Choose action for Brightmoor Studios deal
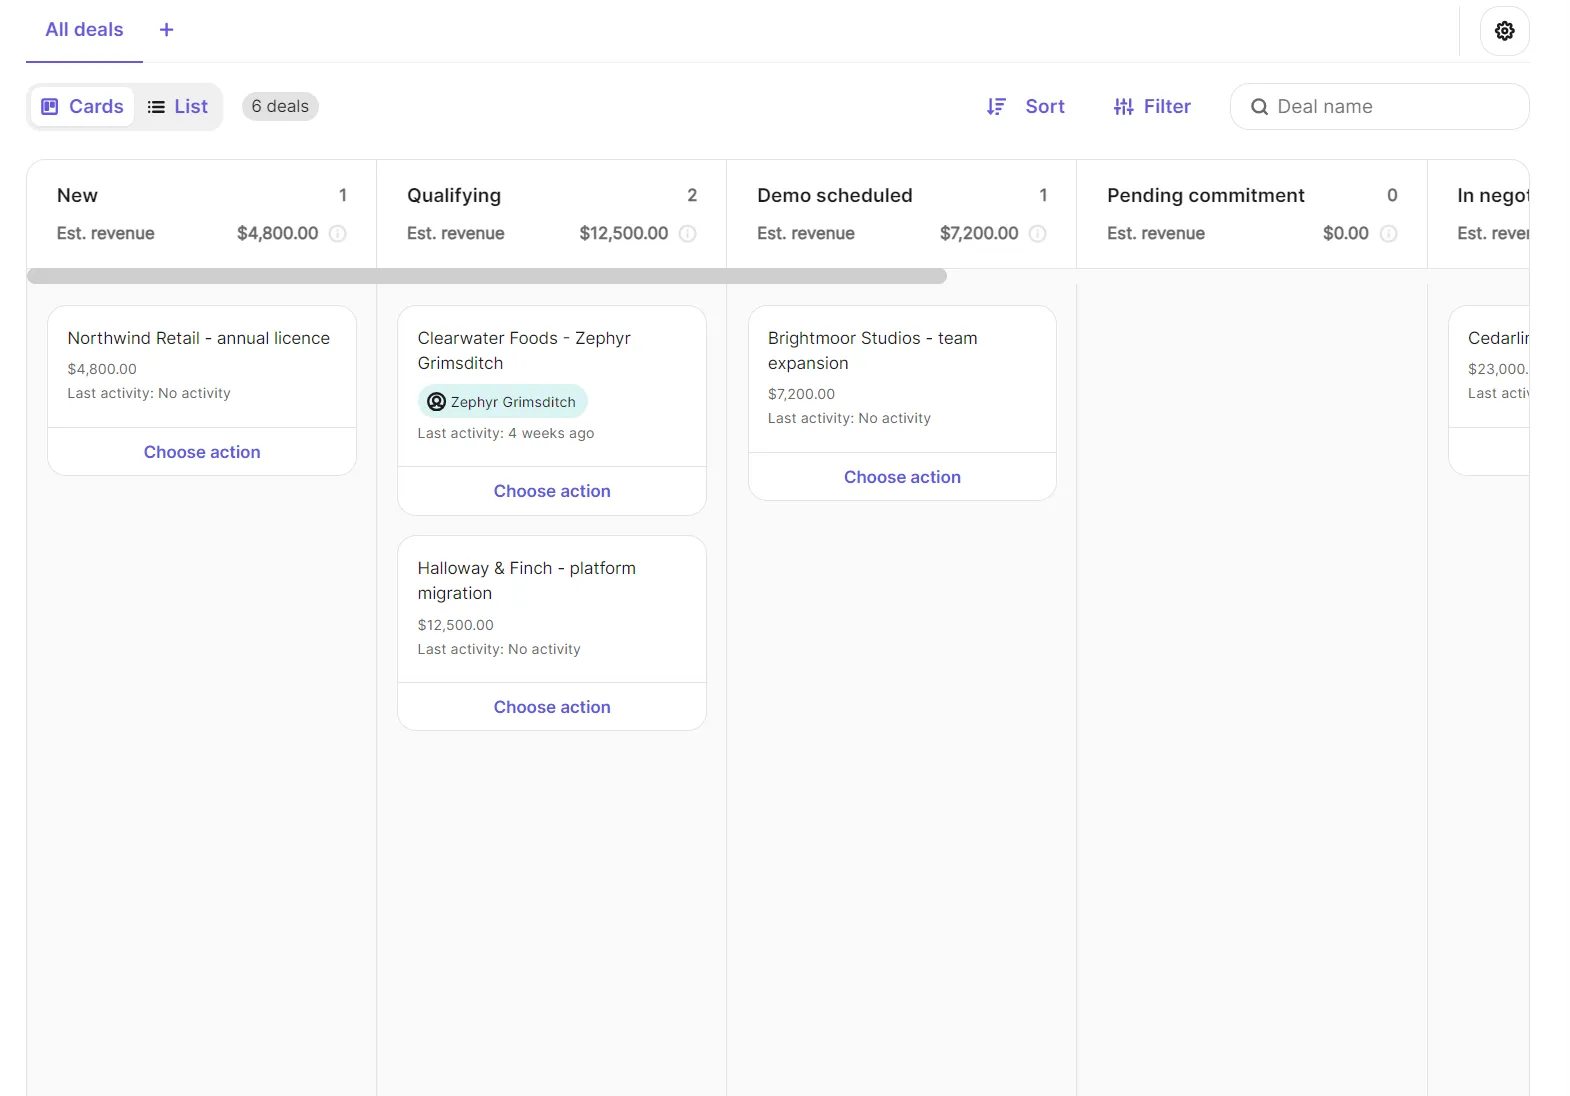This screenshot has width=1570, height=1096. (902, 477)
